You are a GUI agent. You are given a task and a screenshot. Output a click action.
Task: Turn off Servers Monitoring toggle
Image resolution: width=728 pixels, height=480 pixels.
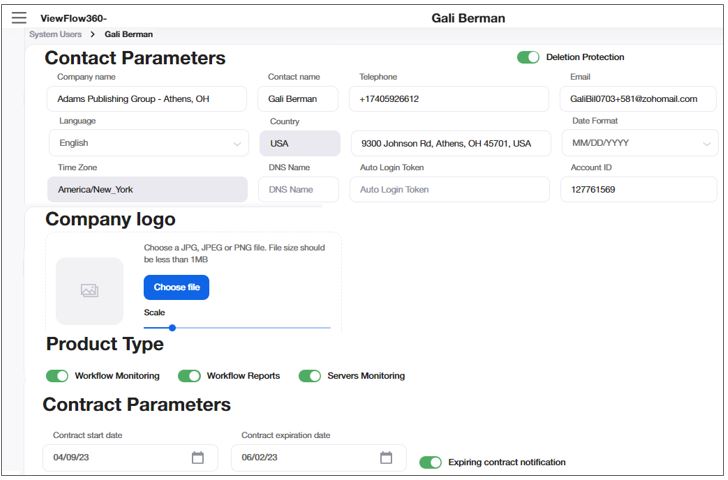pyautogui.click(x=310, y=376)
